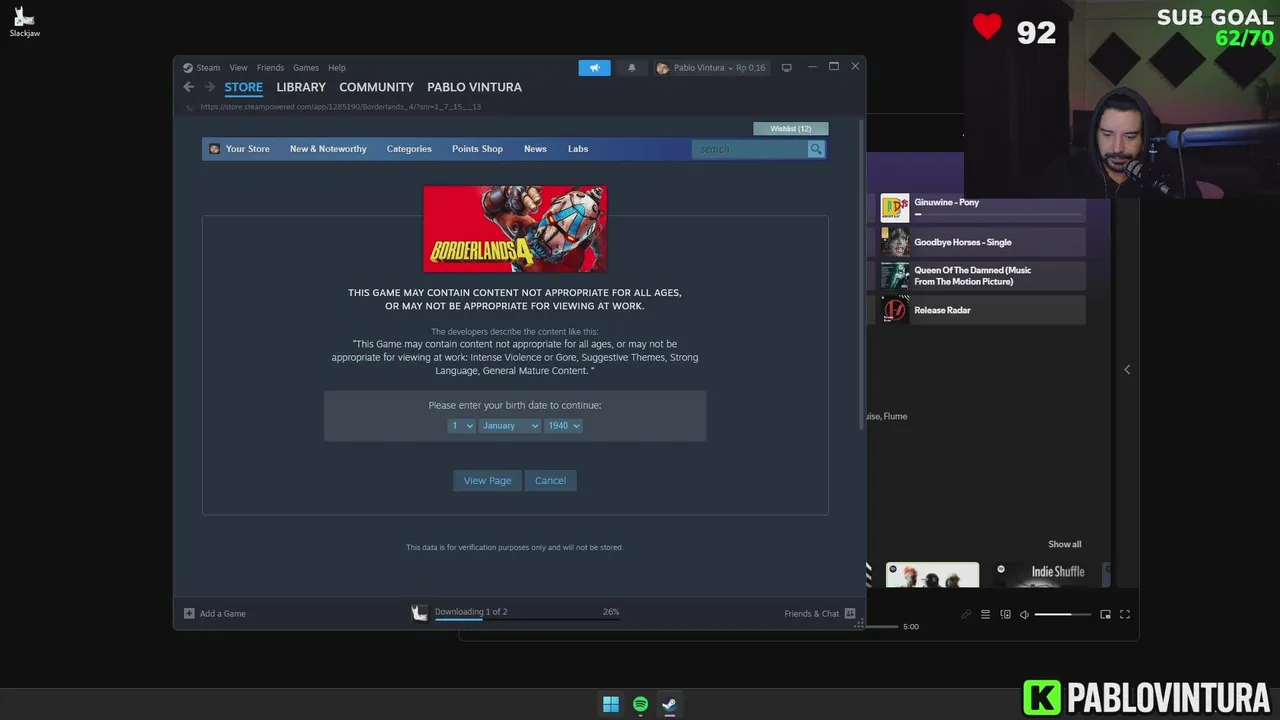Open Steam notifications bell
This screenshot has width=1280, height=720.
(x=631, y=68)
